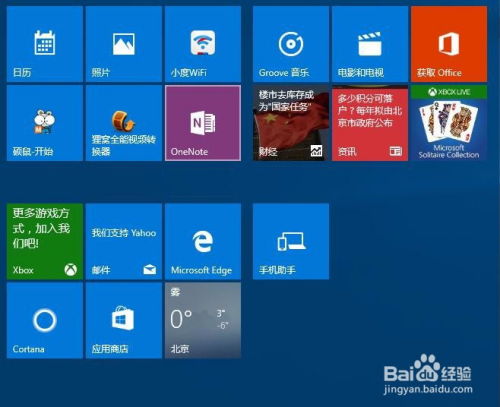500x407 pixels.
Task: Open the 日历 calendar tile
Action: (x=45, y=44)
